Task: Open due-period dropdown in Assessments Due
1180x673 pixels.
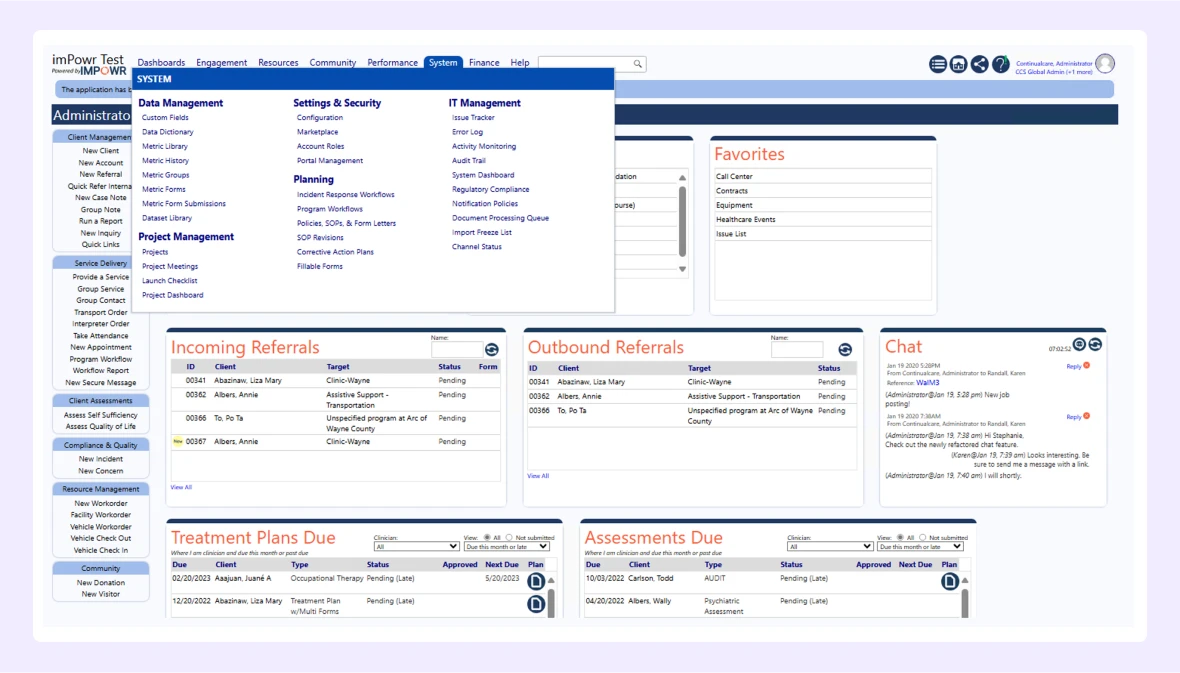Action: 920,547
